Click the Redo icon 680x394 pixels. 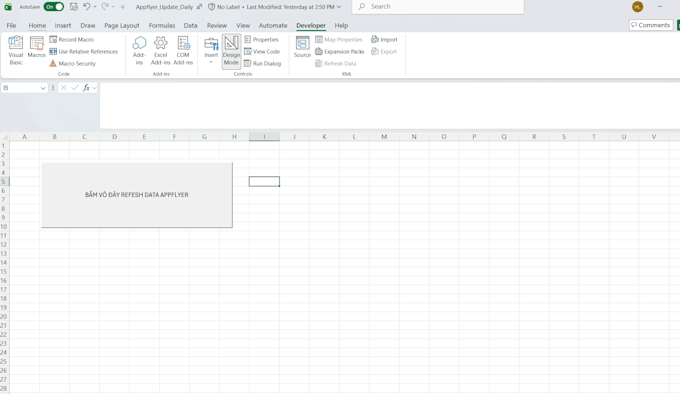(105, 7)
